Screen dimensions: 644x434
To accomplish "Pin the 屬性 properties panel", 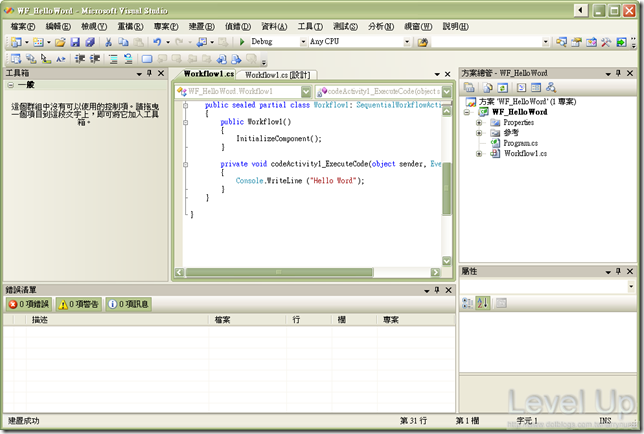I will pyautogui.click(x=619, y=271).
